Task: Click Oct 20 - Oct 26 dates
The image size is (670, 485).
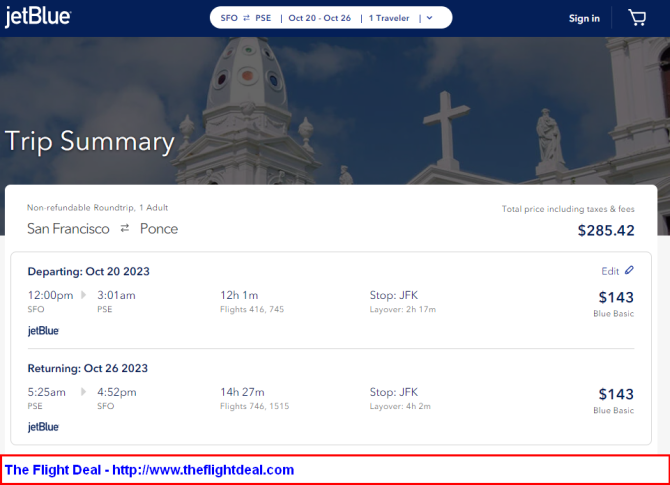Action: point(320,18)
